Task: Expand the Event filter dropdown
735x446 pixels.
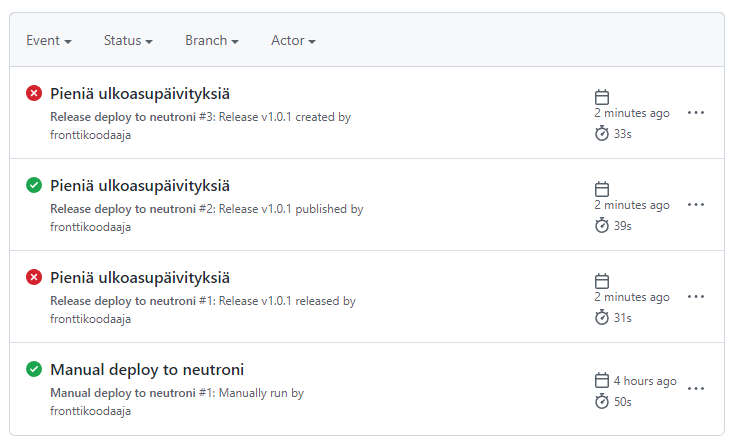Action: [x=49, y=41]
